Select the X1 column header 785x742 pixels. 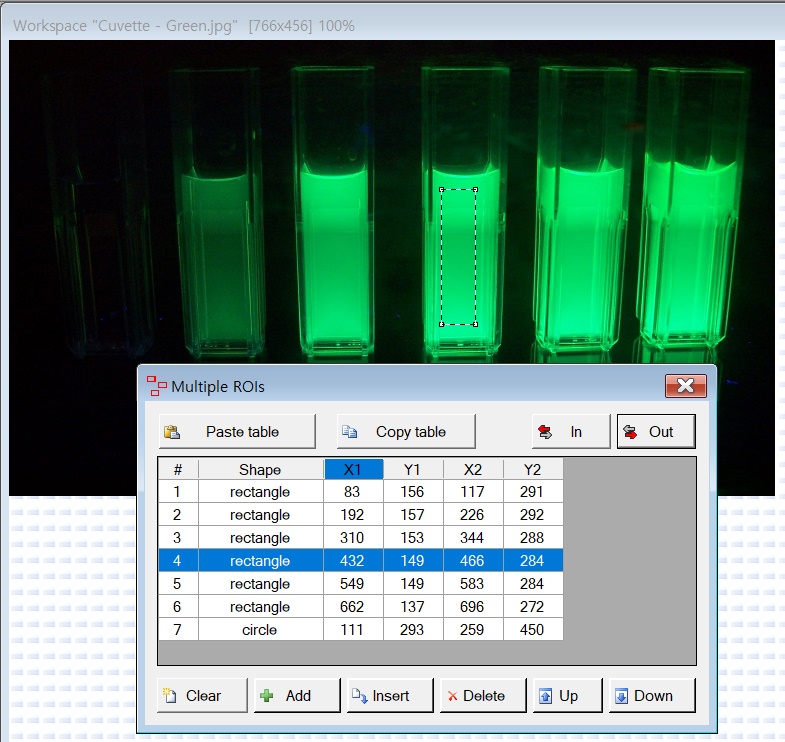pyautogui.click(x=354, y=469)
